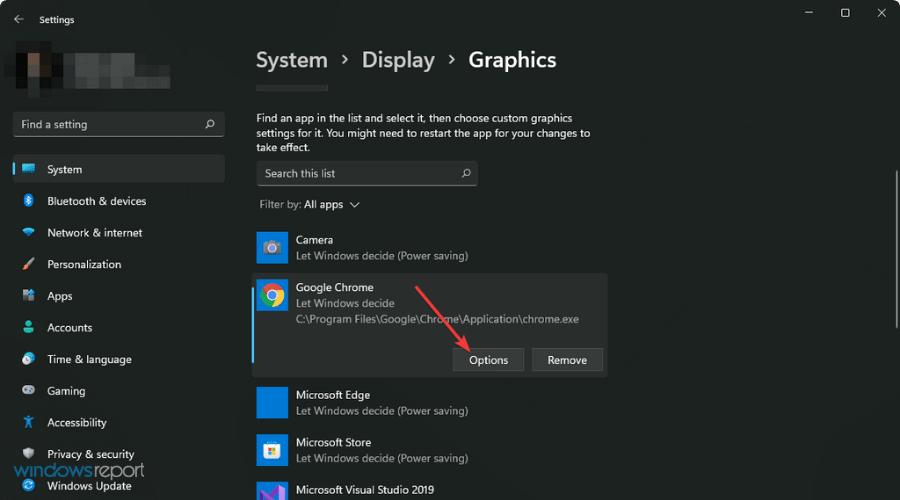Click the Personalization paintbrush icon
900x500 pixels.
click(x=28, y=263)
